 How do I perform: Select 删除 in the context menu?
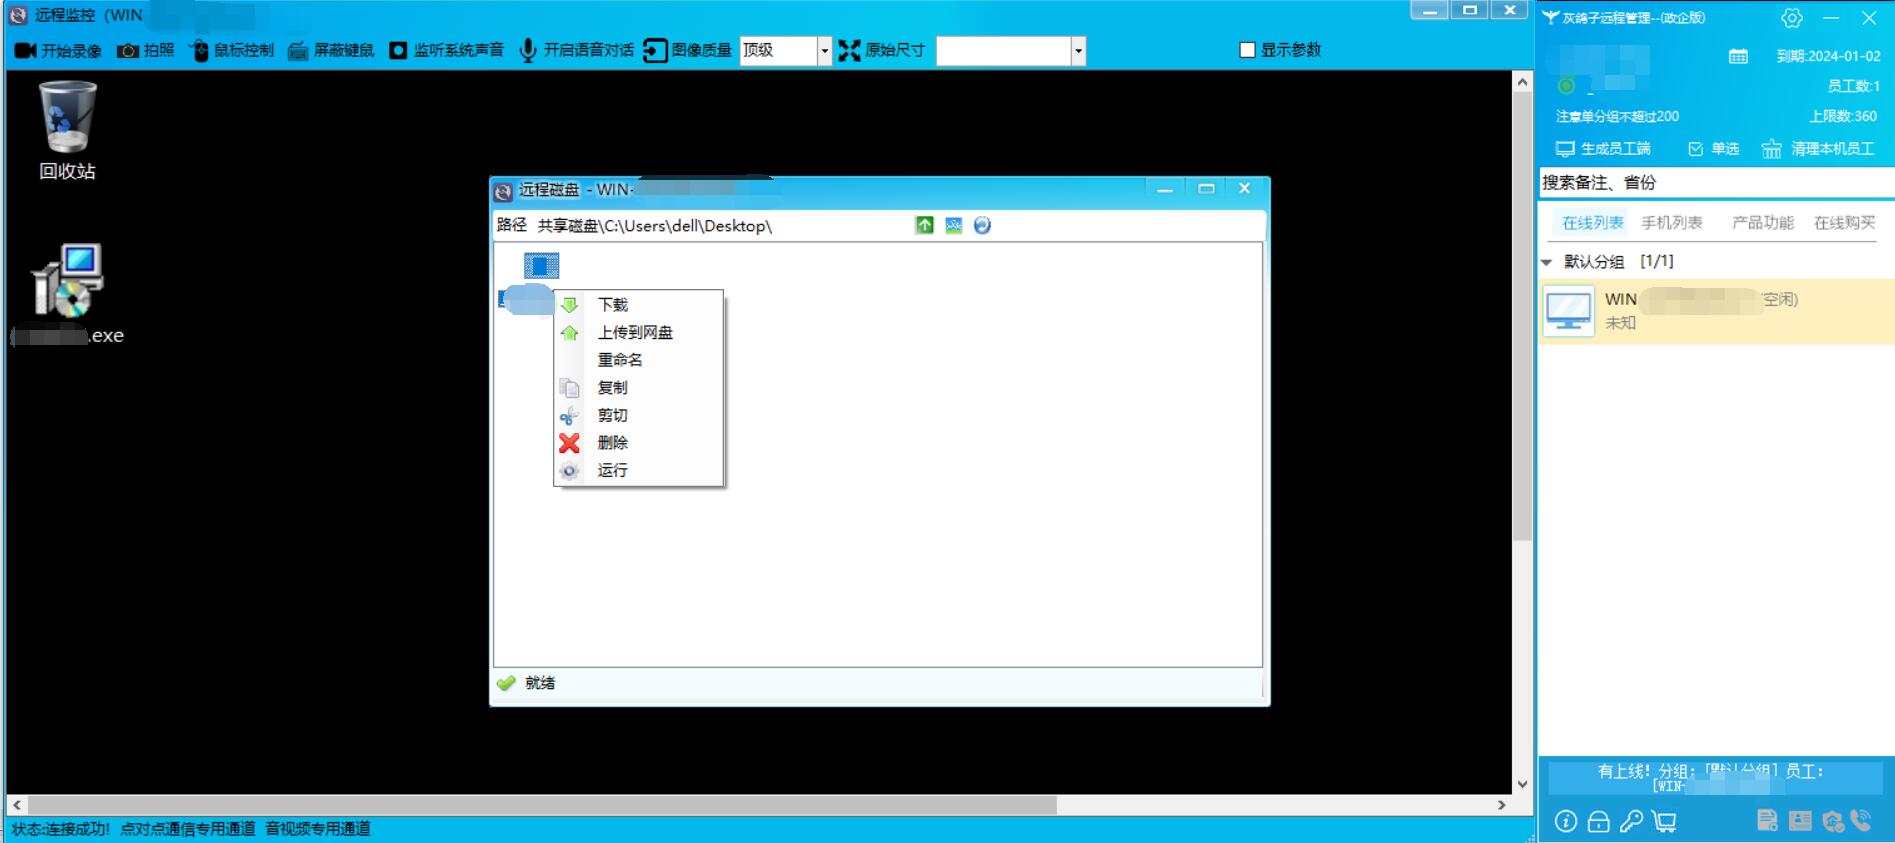click(x=612, y=443)
